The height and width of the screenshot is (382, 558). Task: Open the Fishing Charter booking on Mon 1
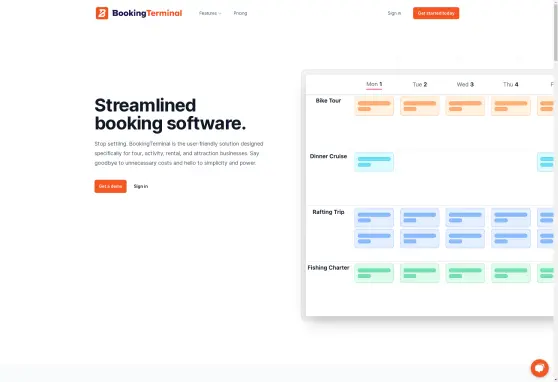point(374,273)
